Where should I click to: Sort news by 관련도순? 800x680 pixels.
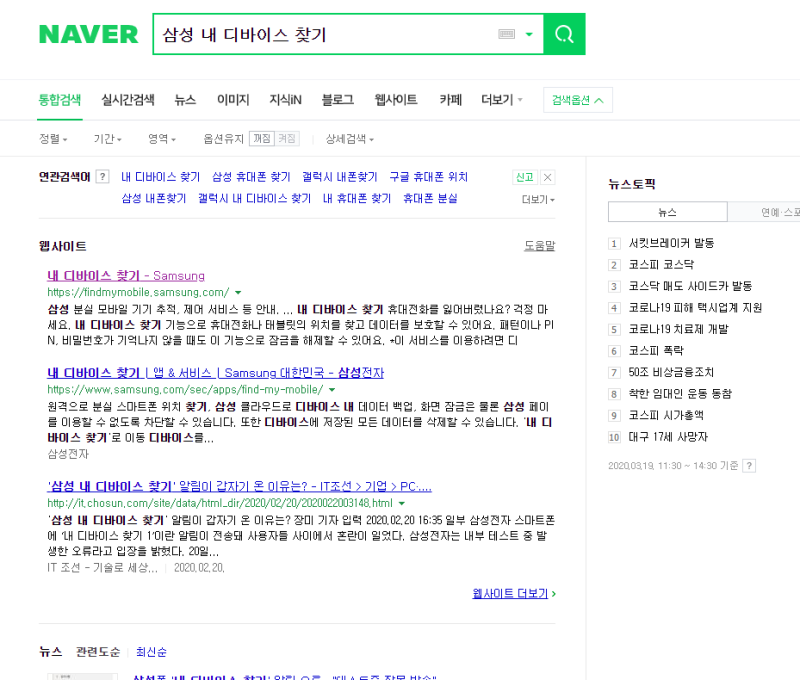[97, 652]
